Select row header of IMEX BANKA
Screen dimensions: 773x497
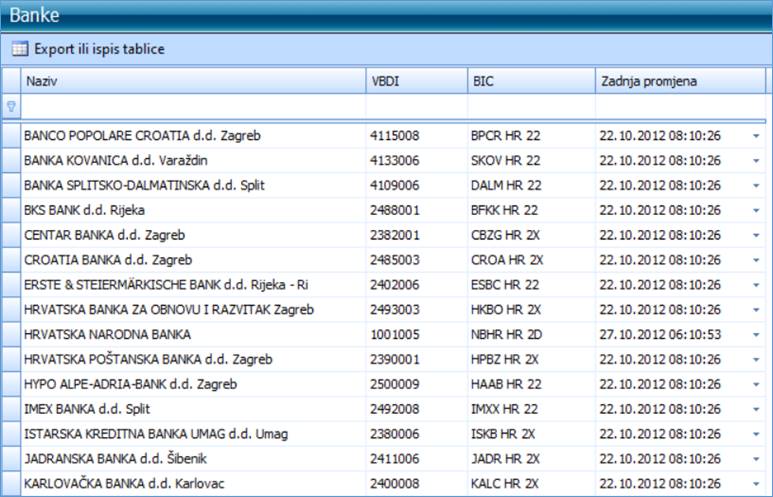(x=11, y=409)
